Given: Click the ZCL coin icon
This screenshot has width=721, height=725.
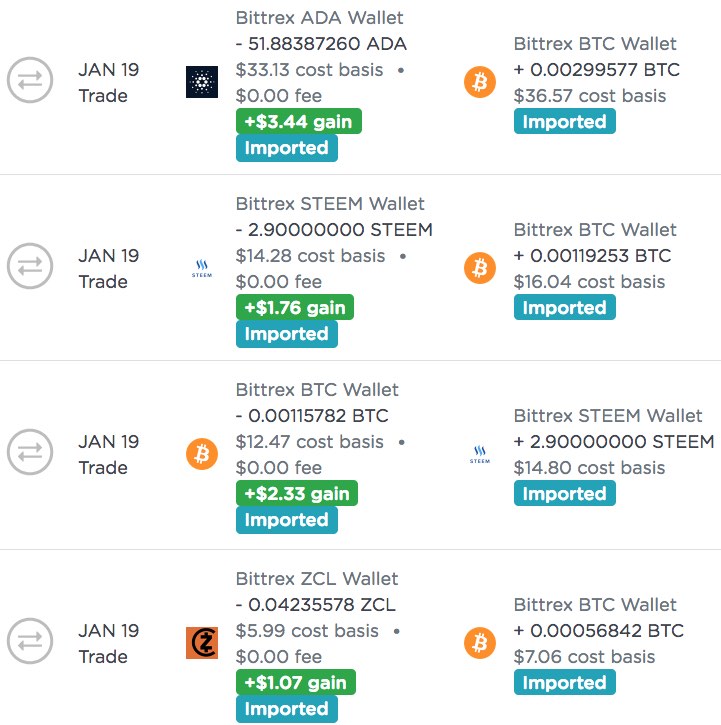Looking at the screenshot, I should tap(202, 643).
